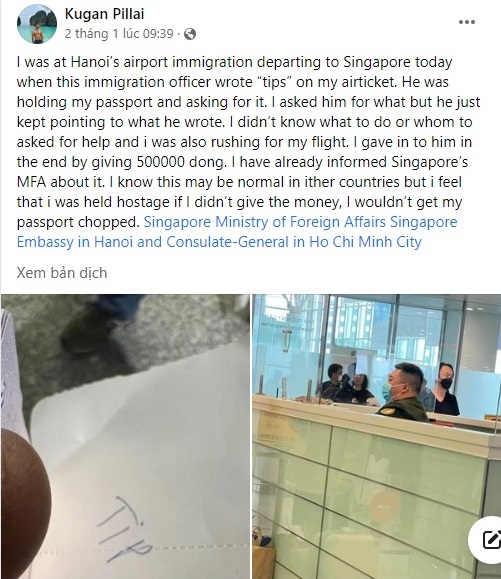501x579 pixels.
Task: Open the three-dots post options menu
Action: 467,22
